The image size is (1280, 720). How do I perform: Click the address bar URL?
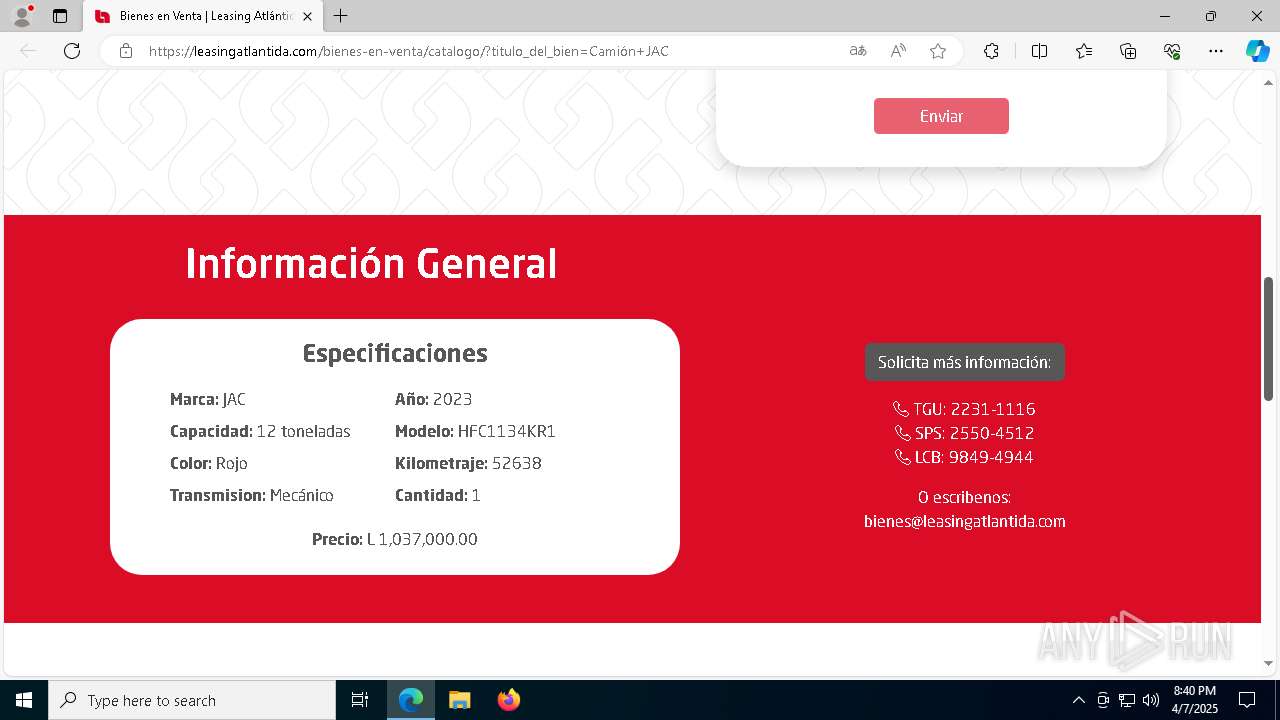pos(409,51)
